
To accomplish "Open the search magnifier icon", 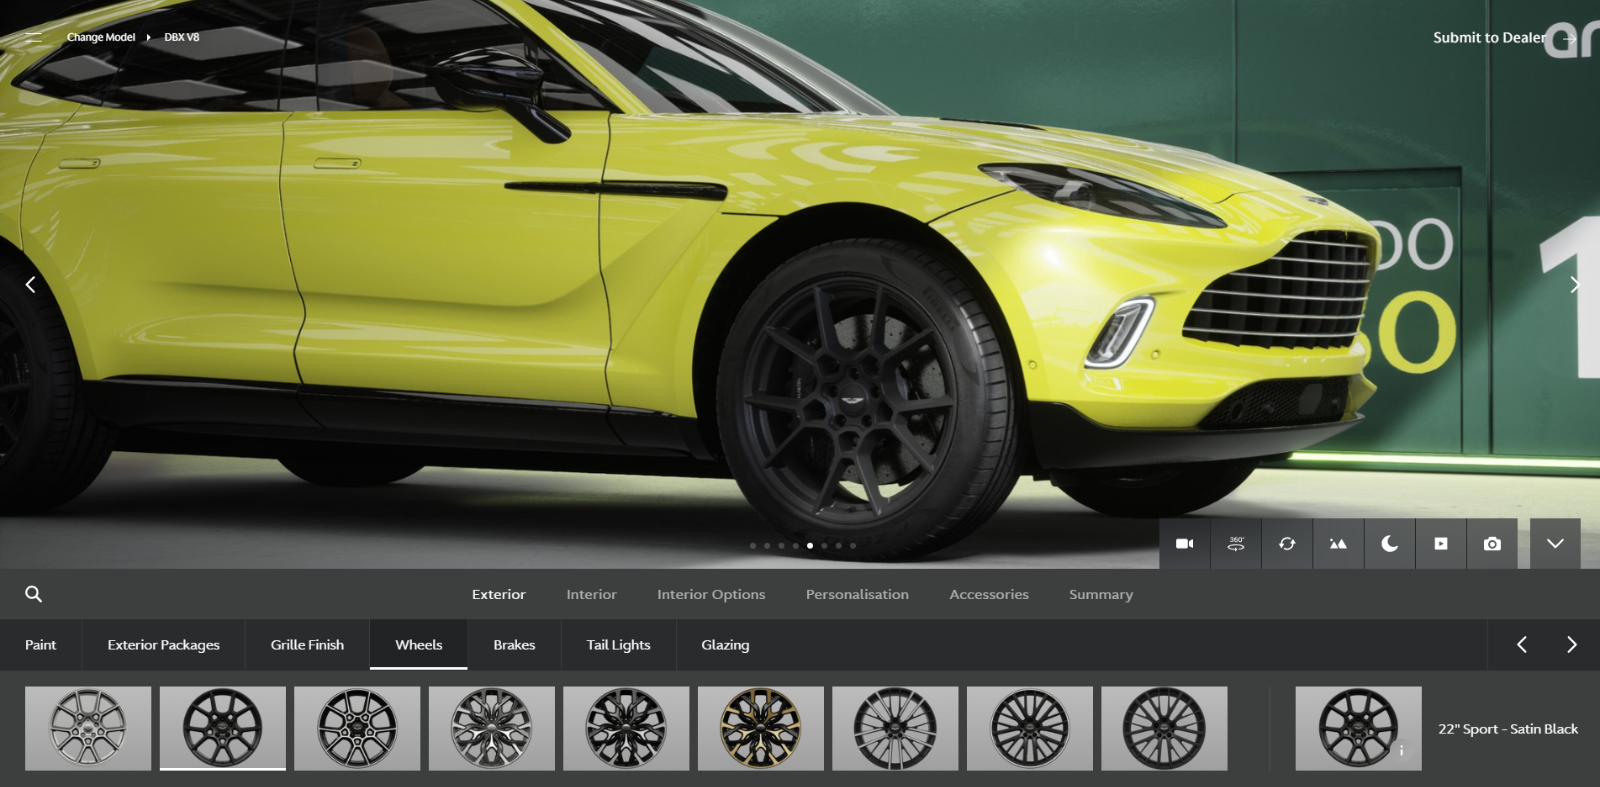I will click(x=33, y=594).
